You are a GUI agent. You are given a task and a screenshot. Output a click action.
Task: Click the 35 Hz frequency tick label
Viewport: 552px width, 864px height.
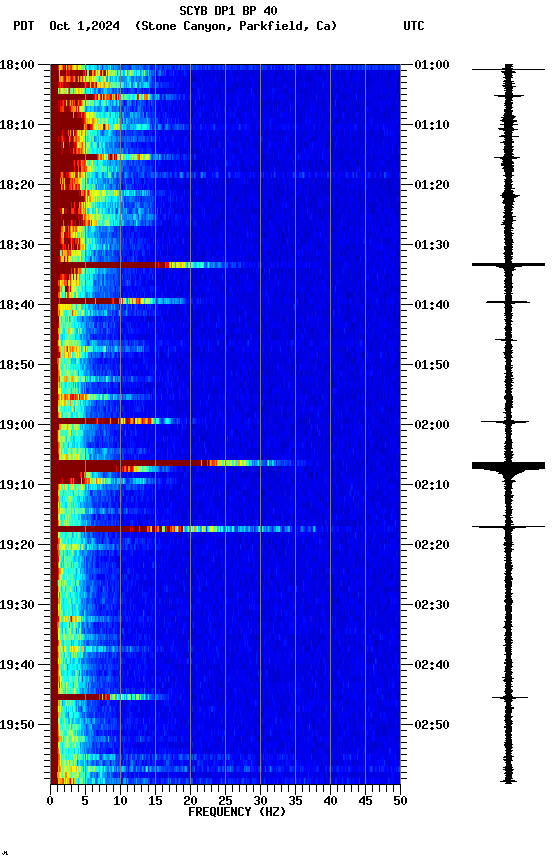295,801
